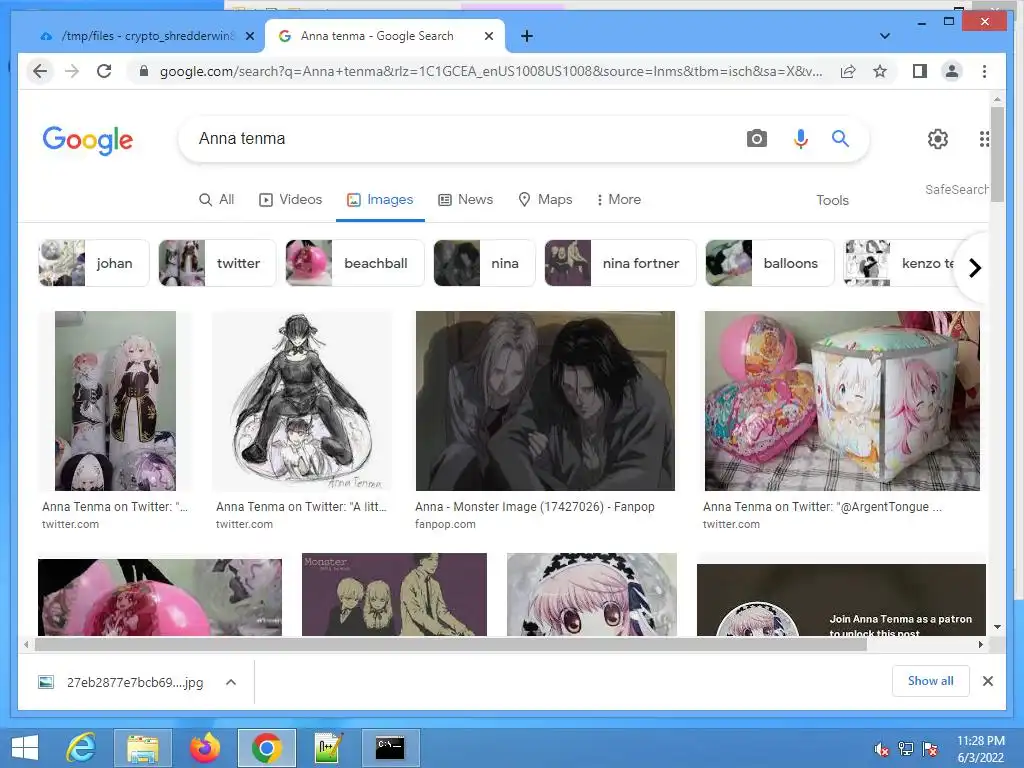Click the Google logo
Viewport: 1024px width, 768px height.
coord(88,140)
